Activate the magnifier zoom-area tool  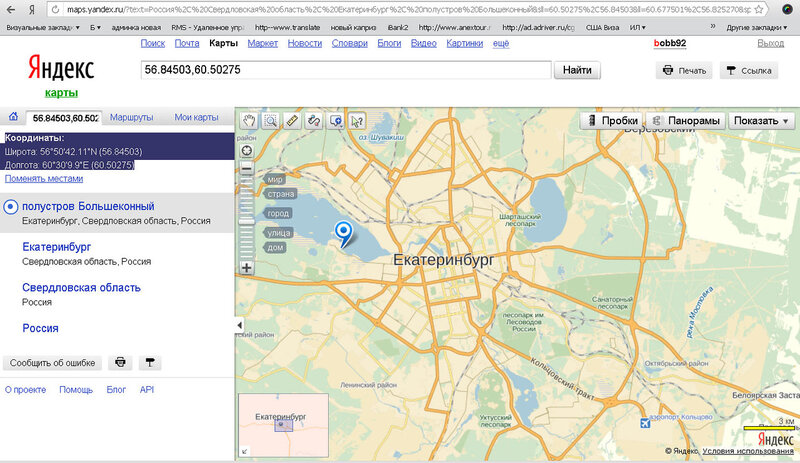click(271, 121)
